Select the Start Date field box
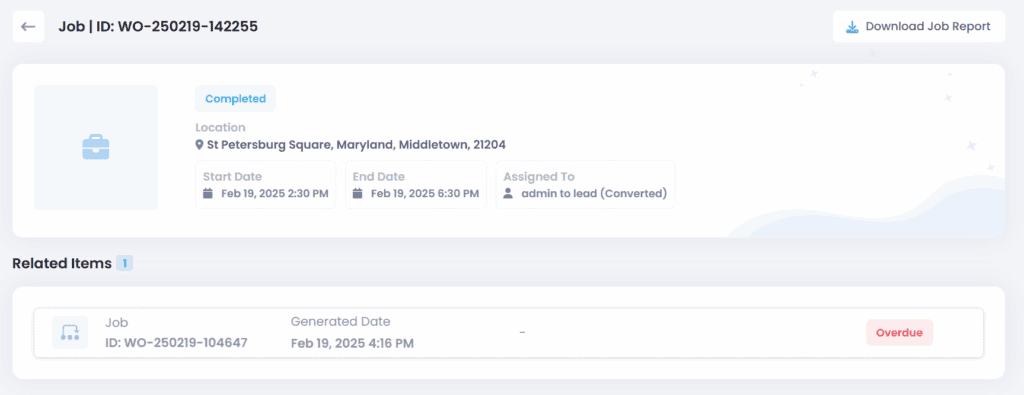 pyautogui.click(x=266, y=185)
